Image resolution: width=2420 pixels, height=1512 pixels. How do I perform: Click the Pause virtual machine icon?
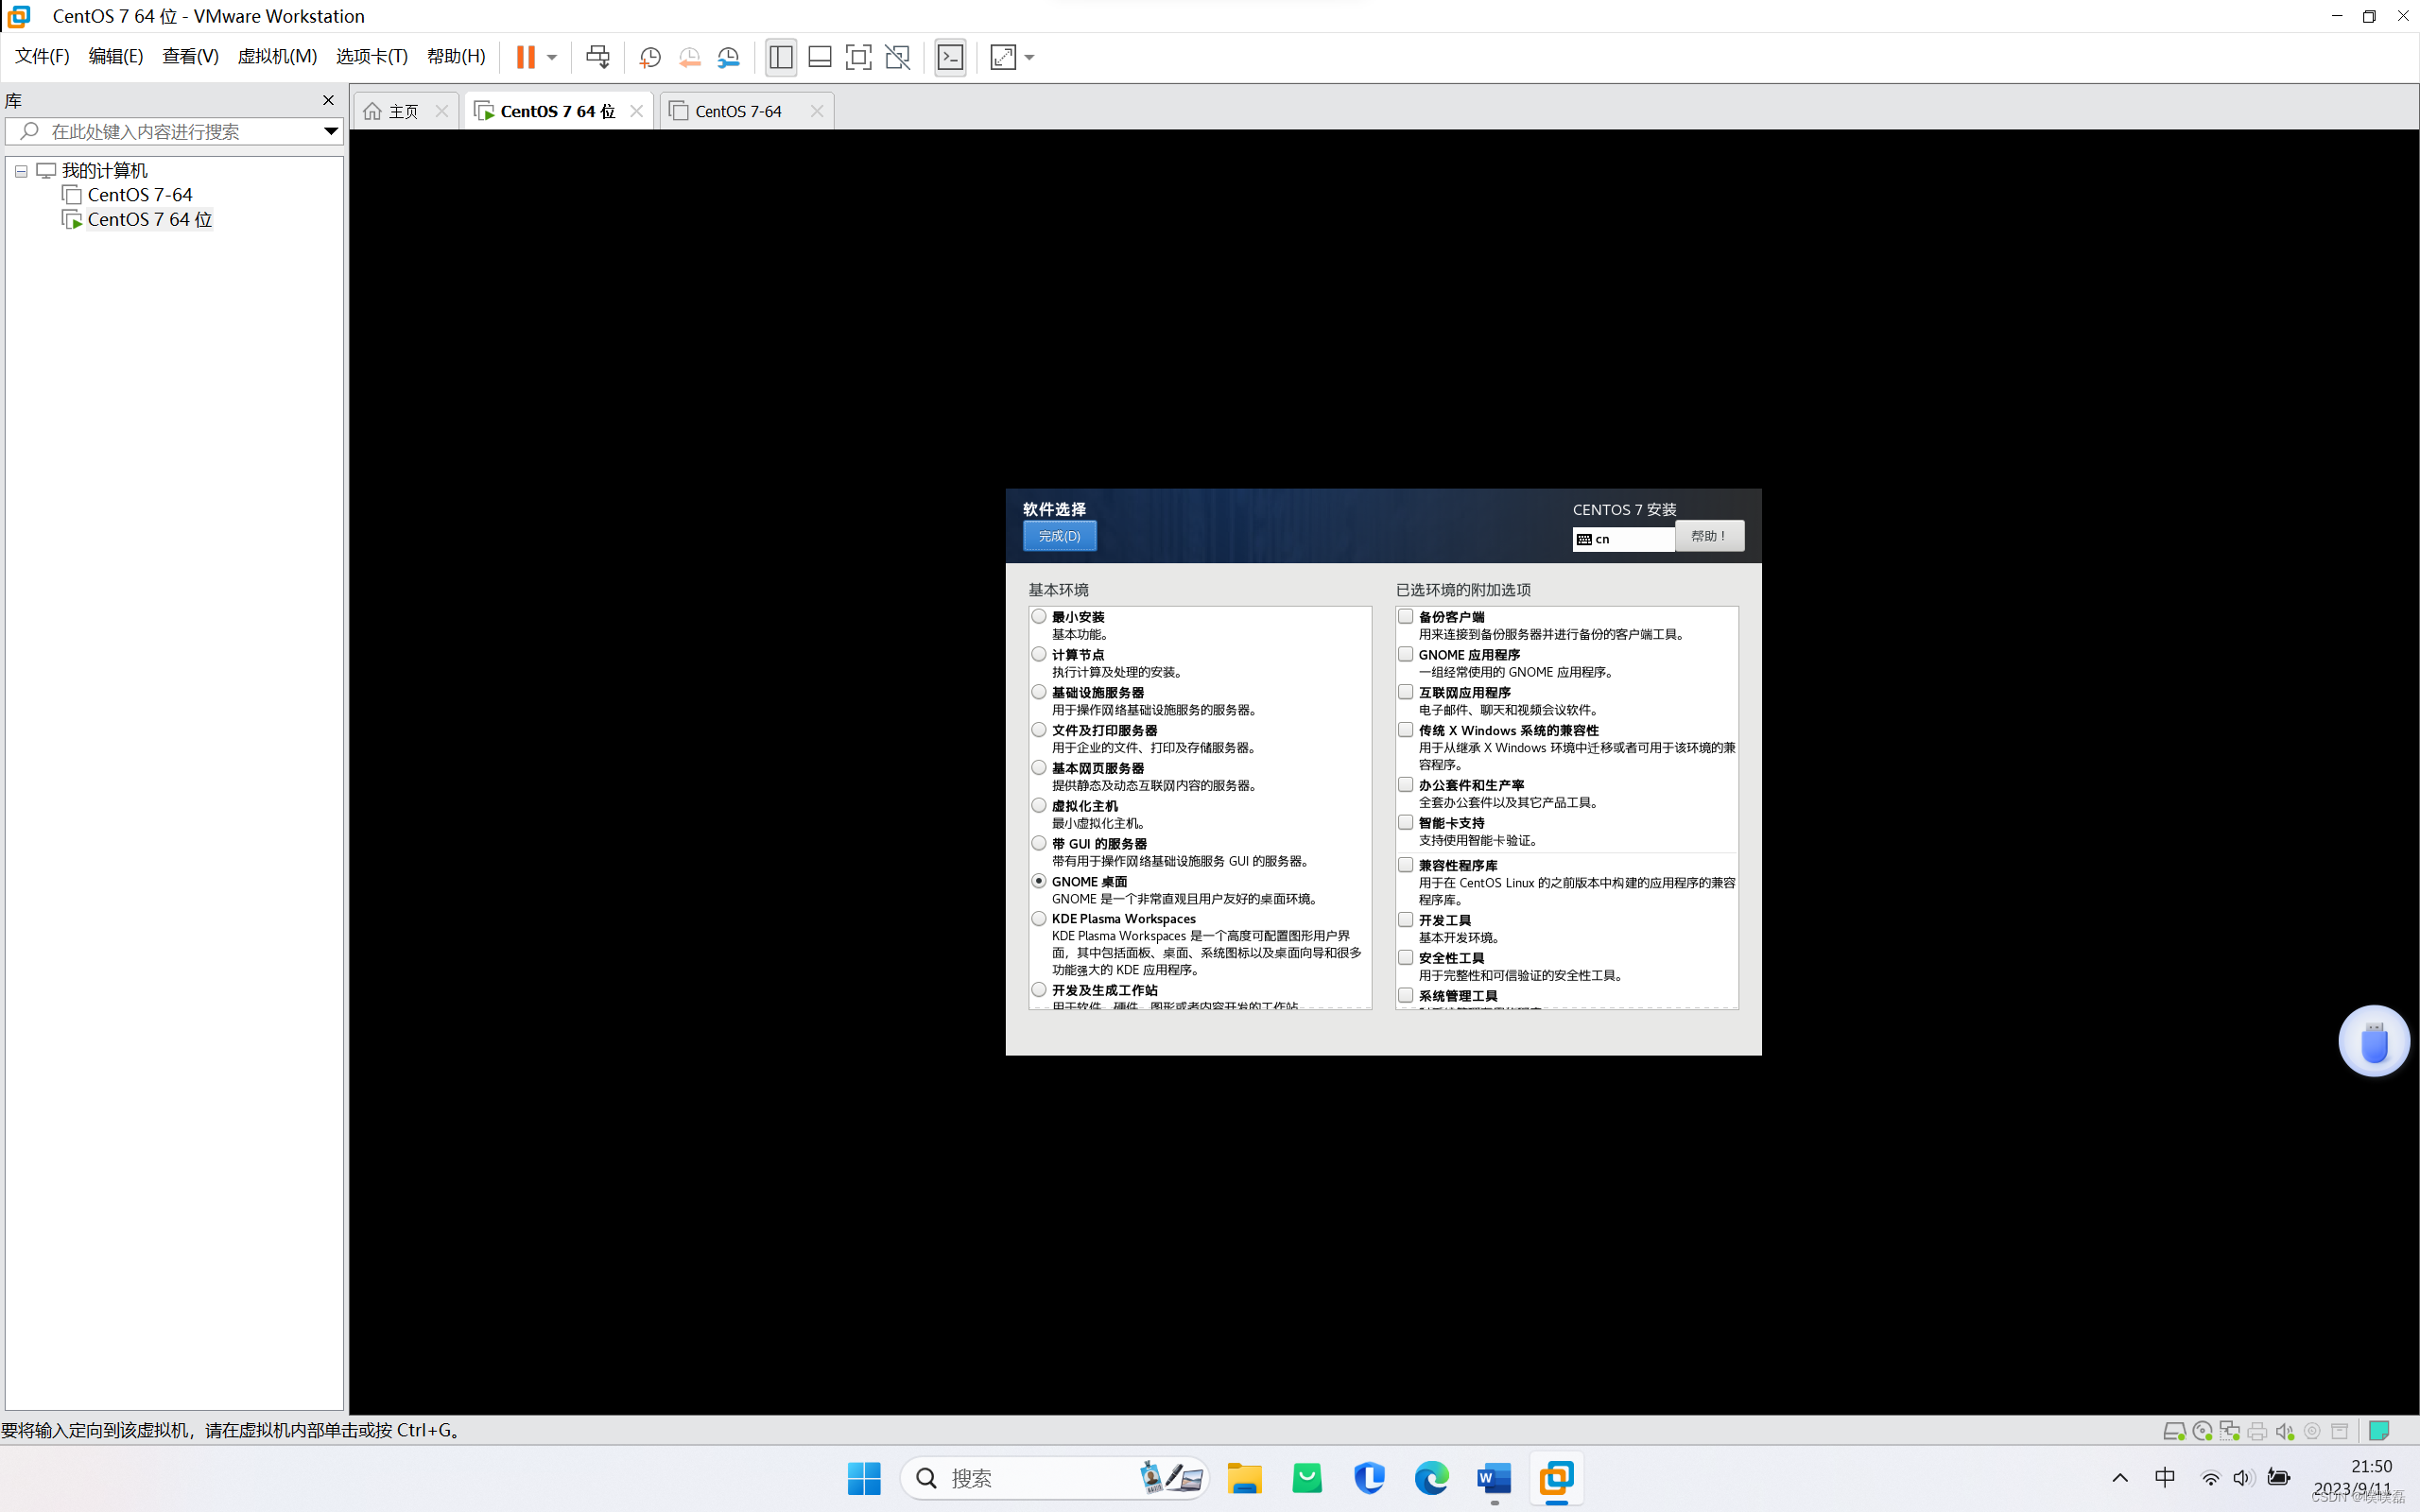tap(525, 57)
